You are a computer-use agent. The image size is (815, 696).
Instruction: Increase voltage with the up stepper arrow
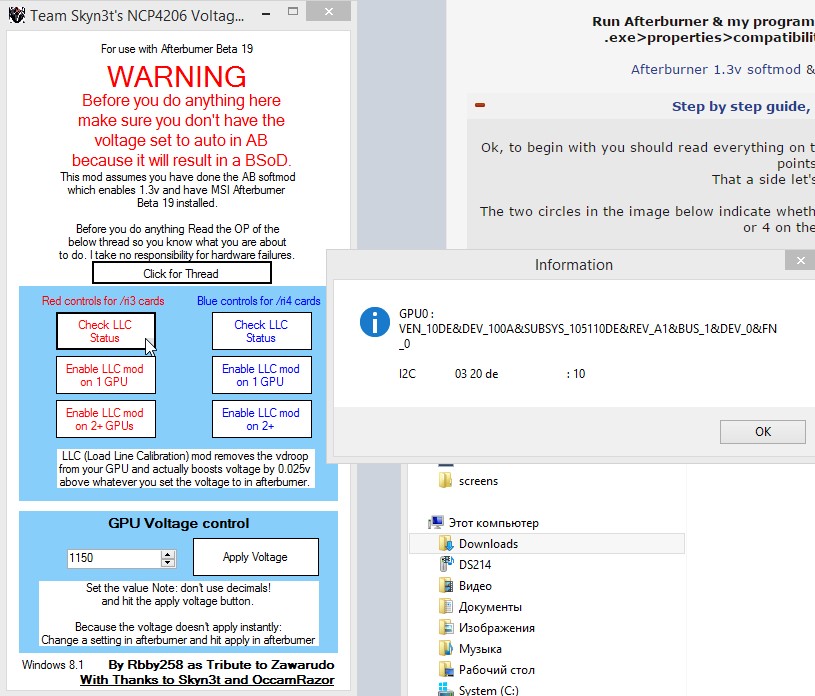[x=167, y=555]
